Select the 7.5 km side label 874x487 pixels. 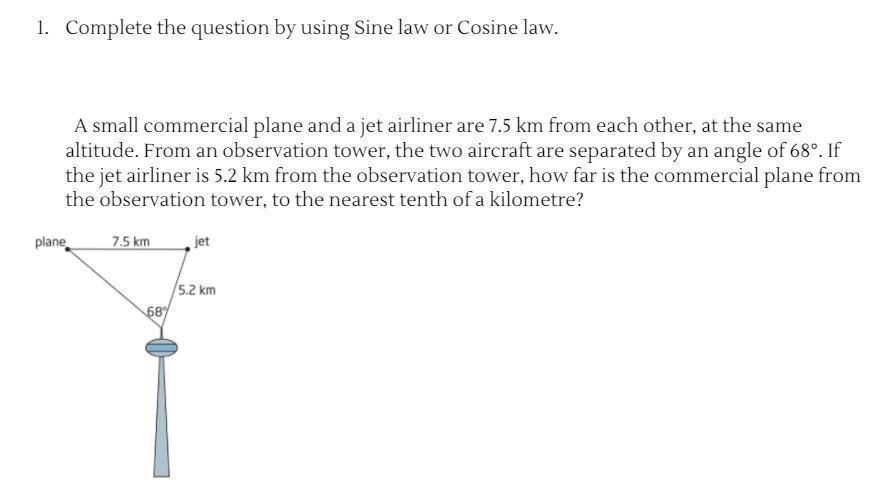tap(130, 241)
